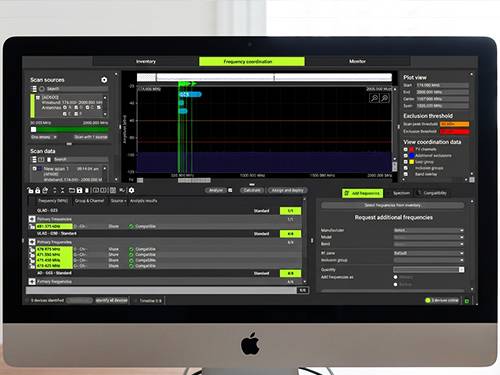The width and height of the screenshot is (500, 375).
Task: Toggle Inclusion groups checkbox
Action: 406,168
